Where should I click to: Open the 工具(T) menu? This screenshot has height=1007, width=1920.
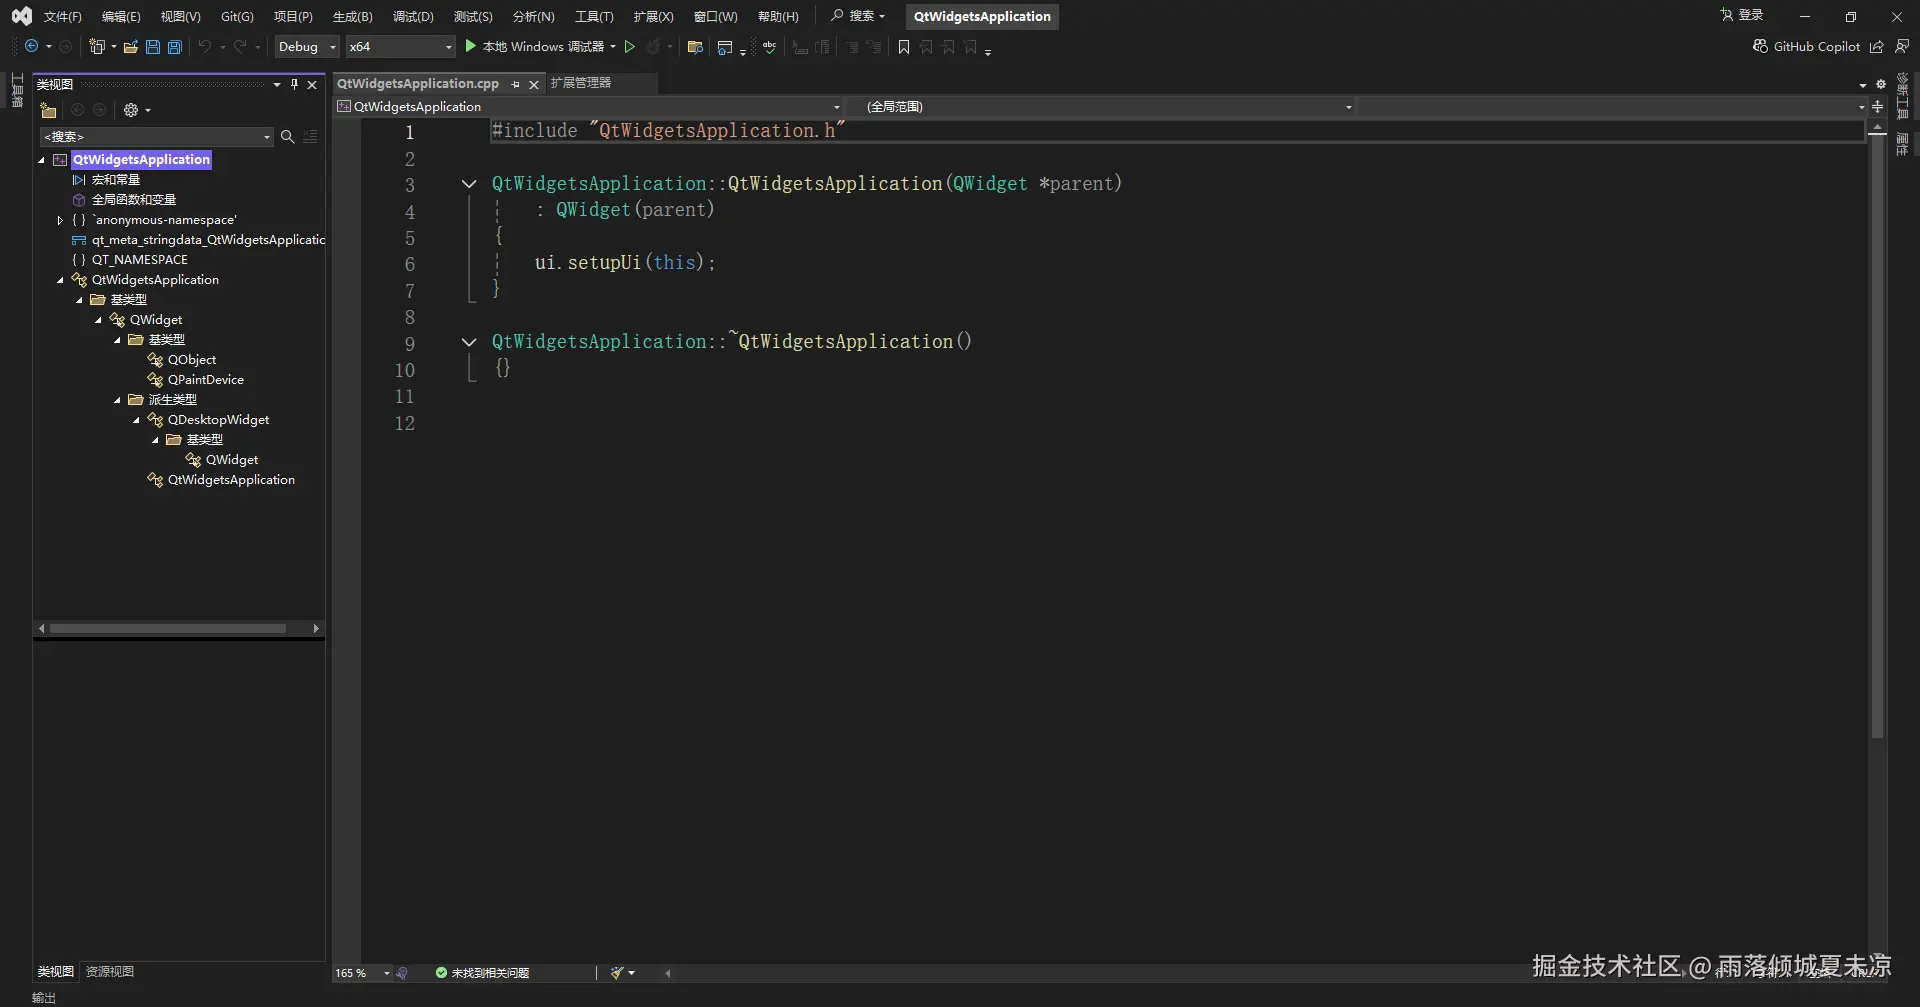(594, 17)
